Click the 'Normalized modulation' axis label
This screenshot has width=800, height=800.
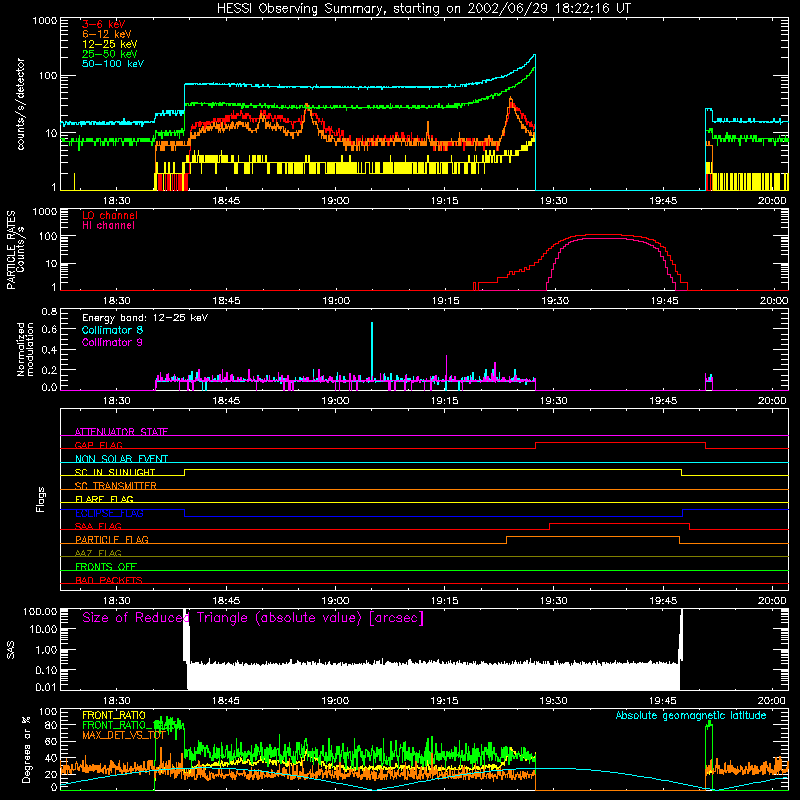pos(25,349)
